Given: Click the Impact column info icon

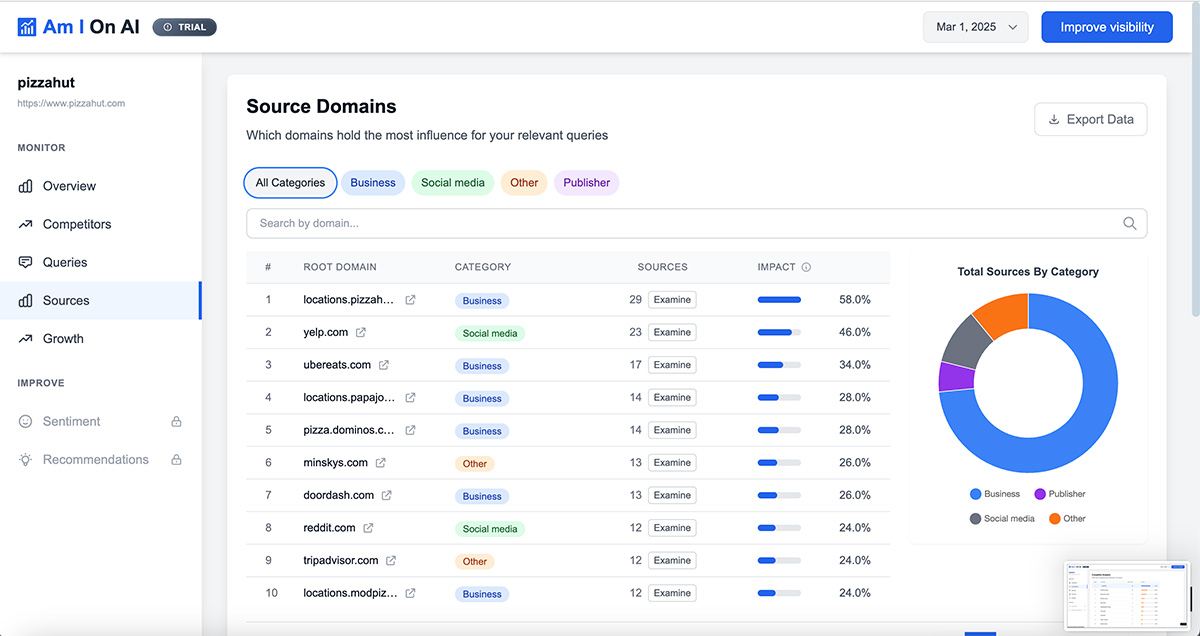Looking at the screenshot, I should 806,267.
